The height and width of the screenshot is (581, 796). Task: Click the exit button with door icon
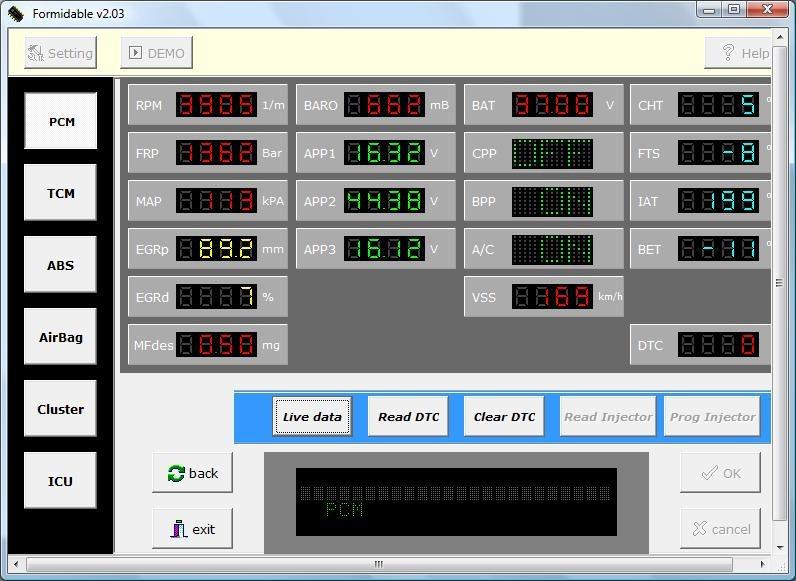pyautogui.click(x=193, y=529)
